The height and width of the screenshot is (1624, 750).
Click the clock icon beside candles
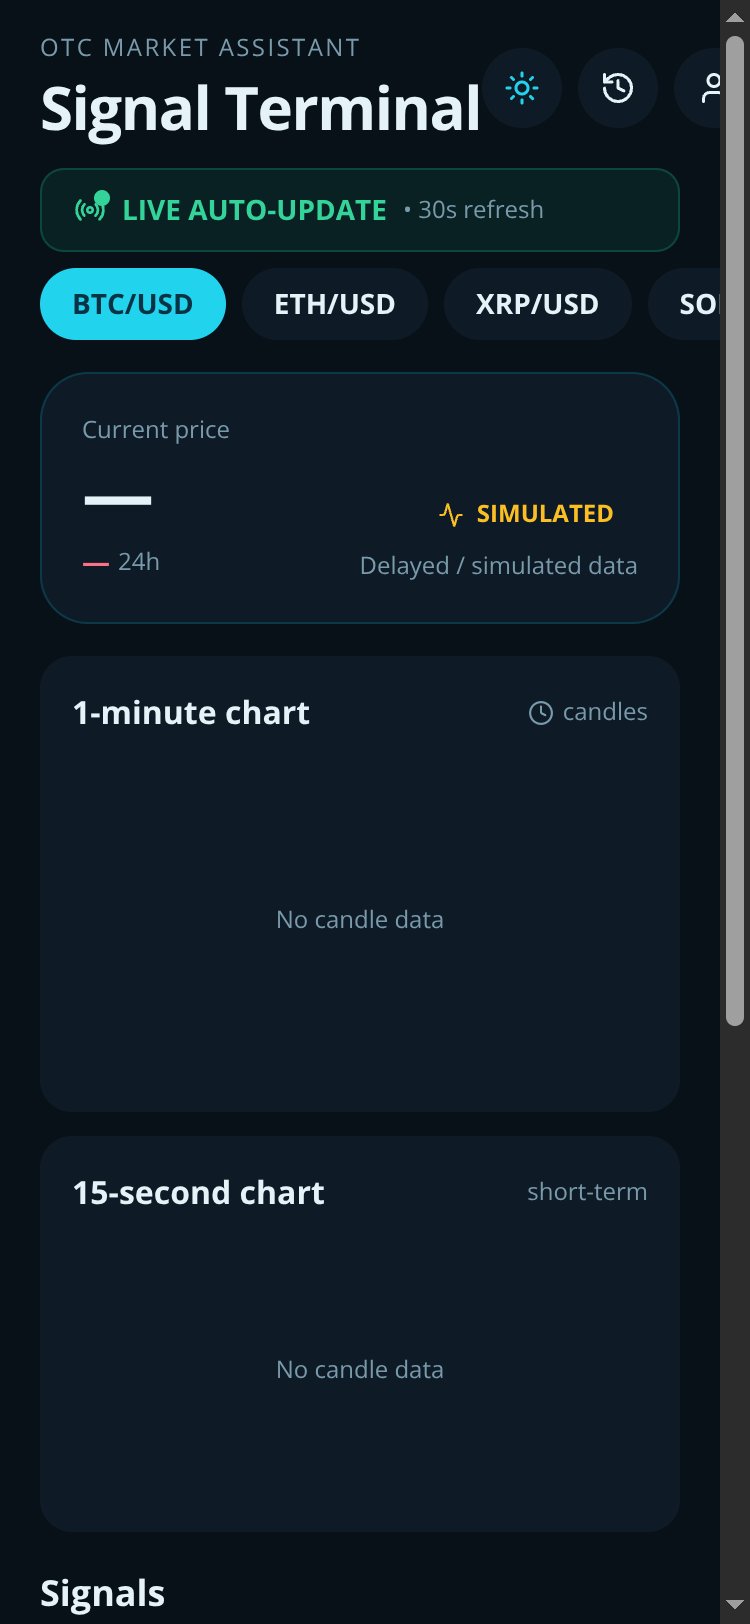pos(540,713)
